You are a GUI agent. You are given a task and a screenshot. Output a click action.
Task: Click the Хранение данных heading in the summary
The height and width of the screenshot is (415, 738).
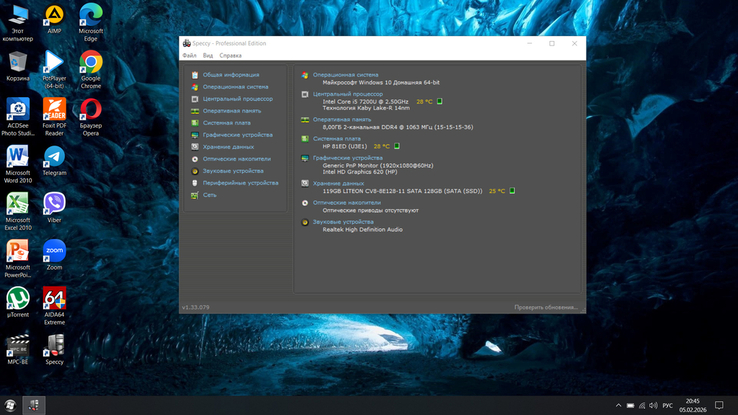pos(338,184)
